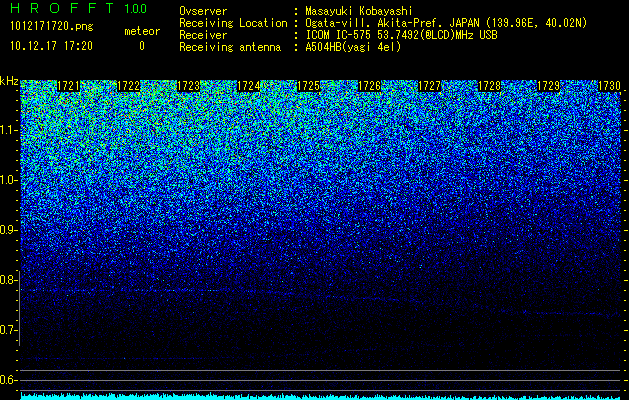Click the 1725 time marker
Image resolution: width=629 pixels, height=400 pixels.
point(308,86)
